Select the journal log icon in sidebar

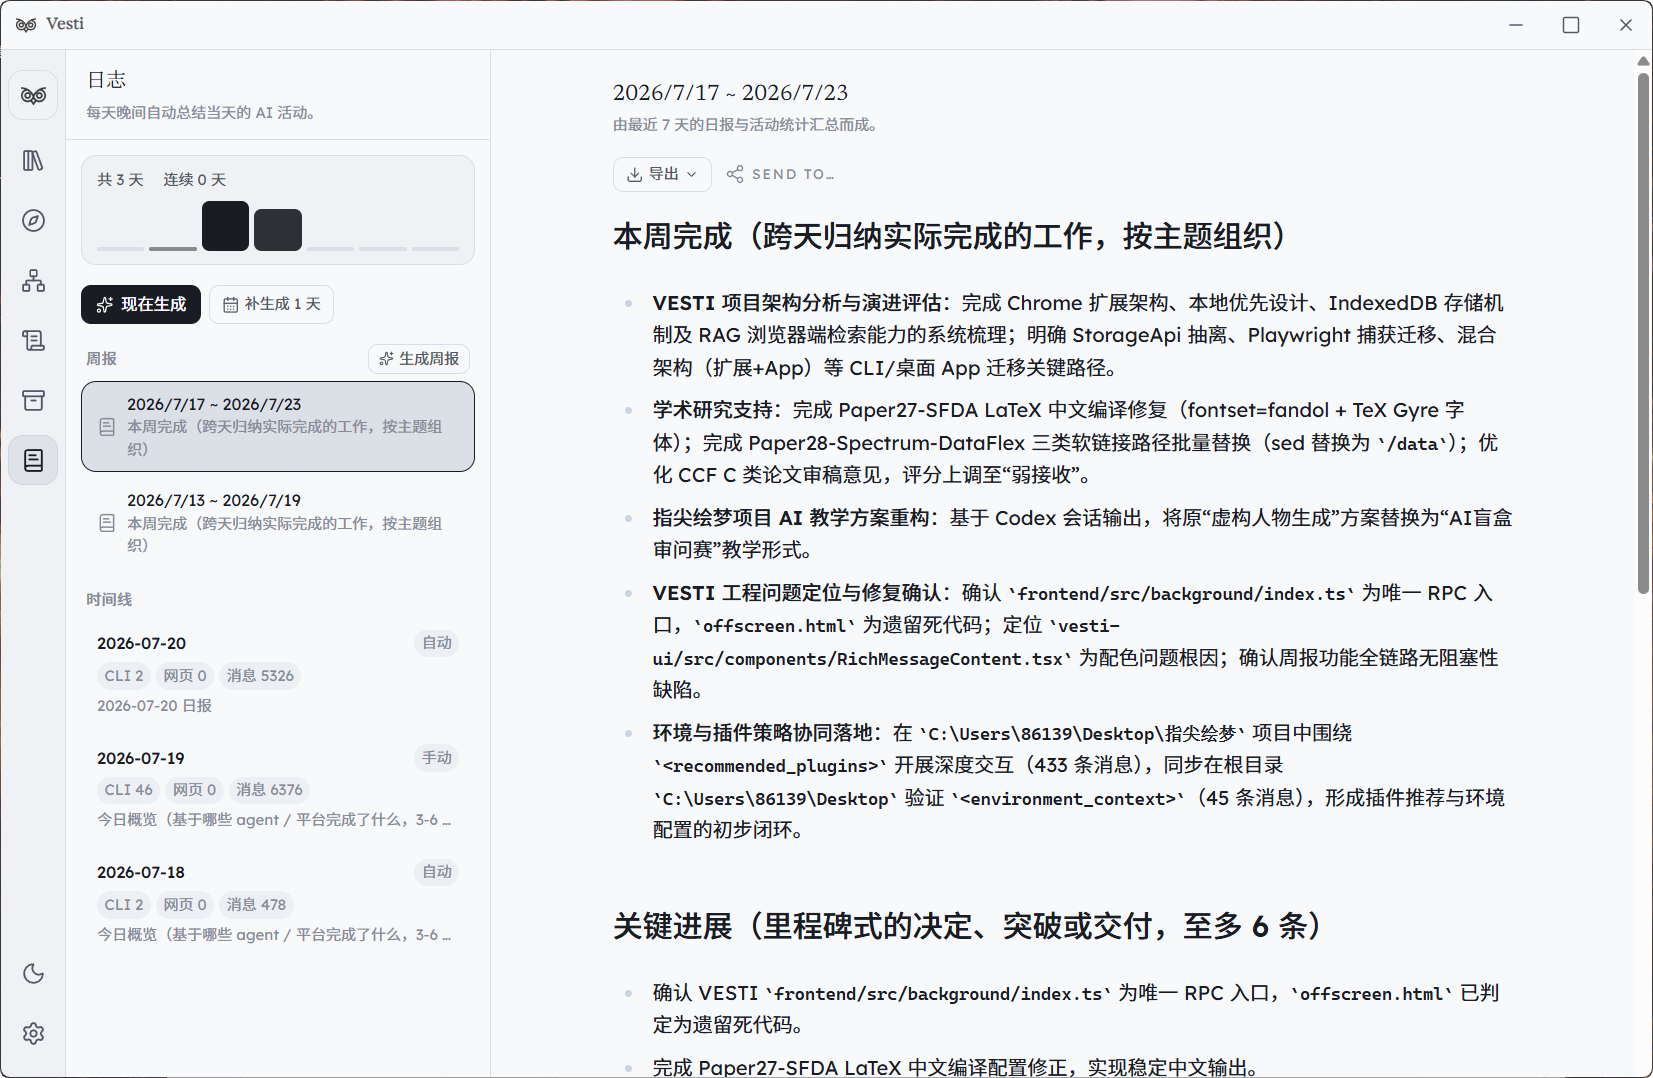coord(33,460)
